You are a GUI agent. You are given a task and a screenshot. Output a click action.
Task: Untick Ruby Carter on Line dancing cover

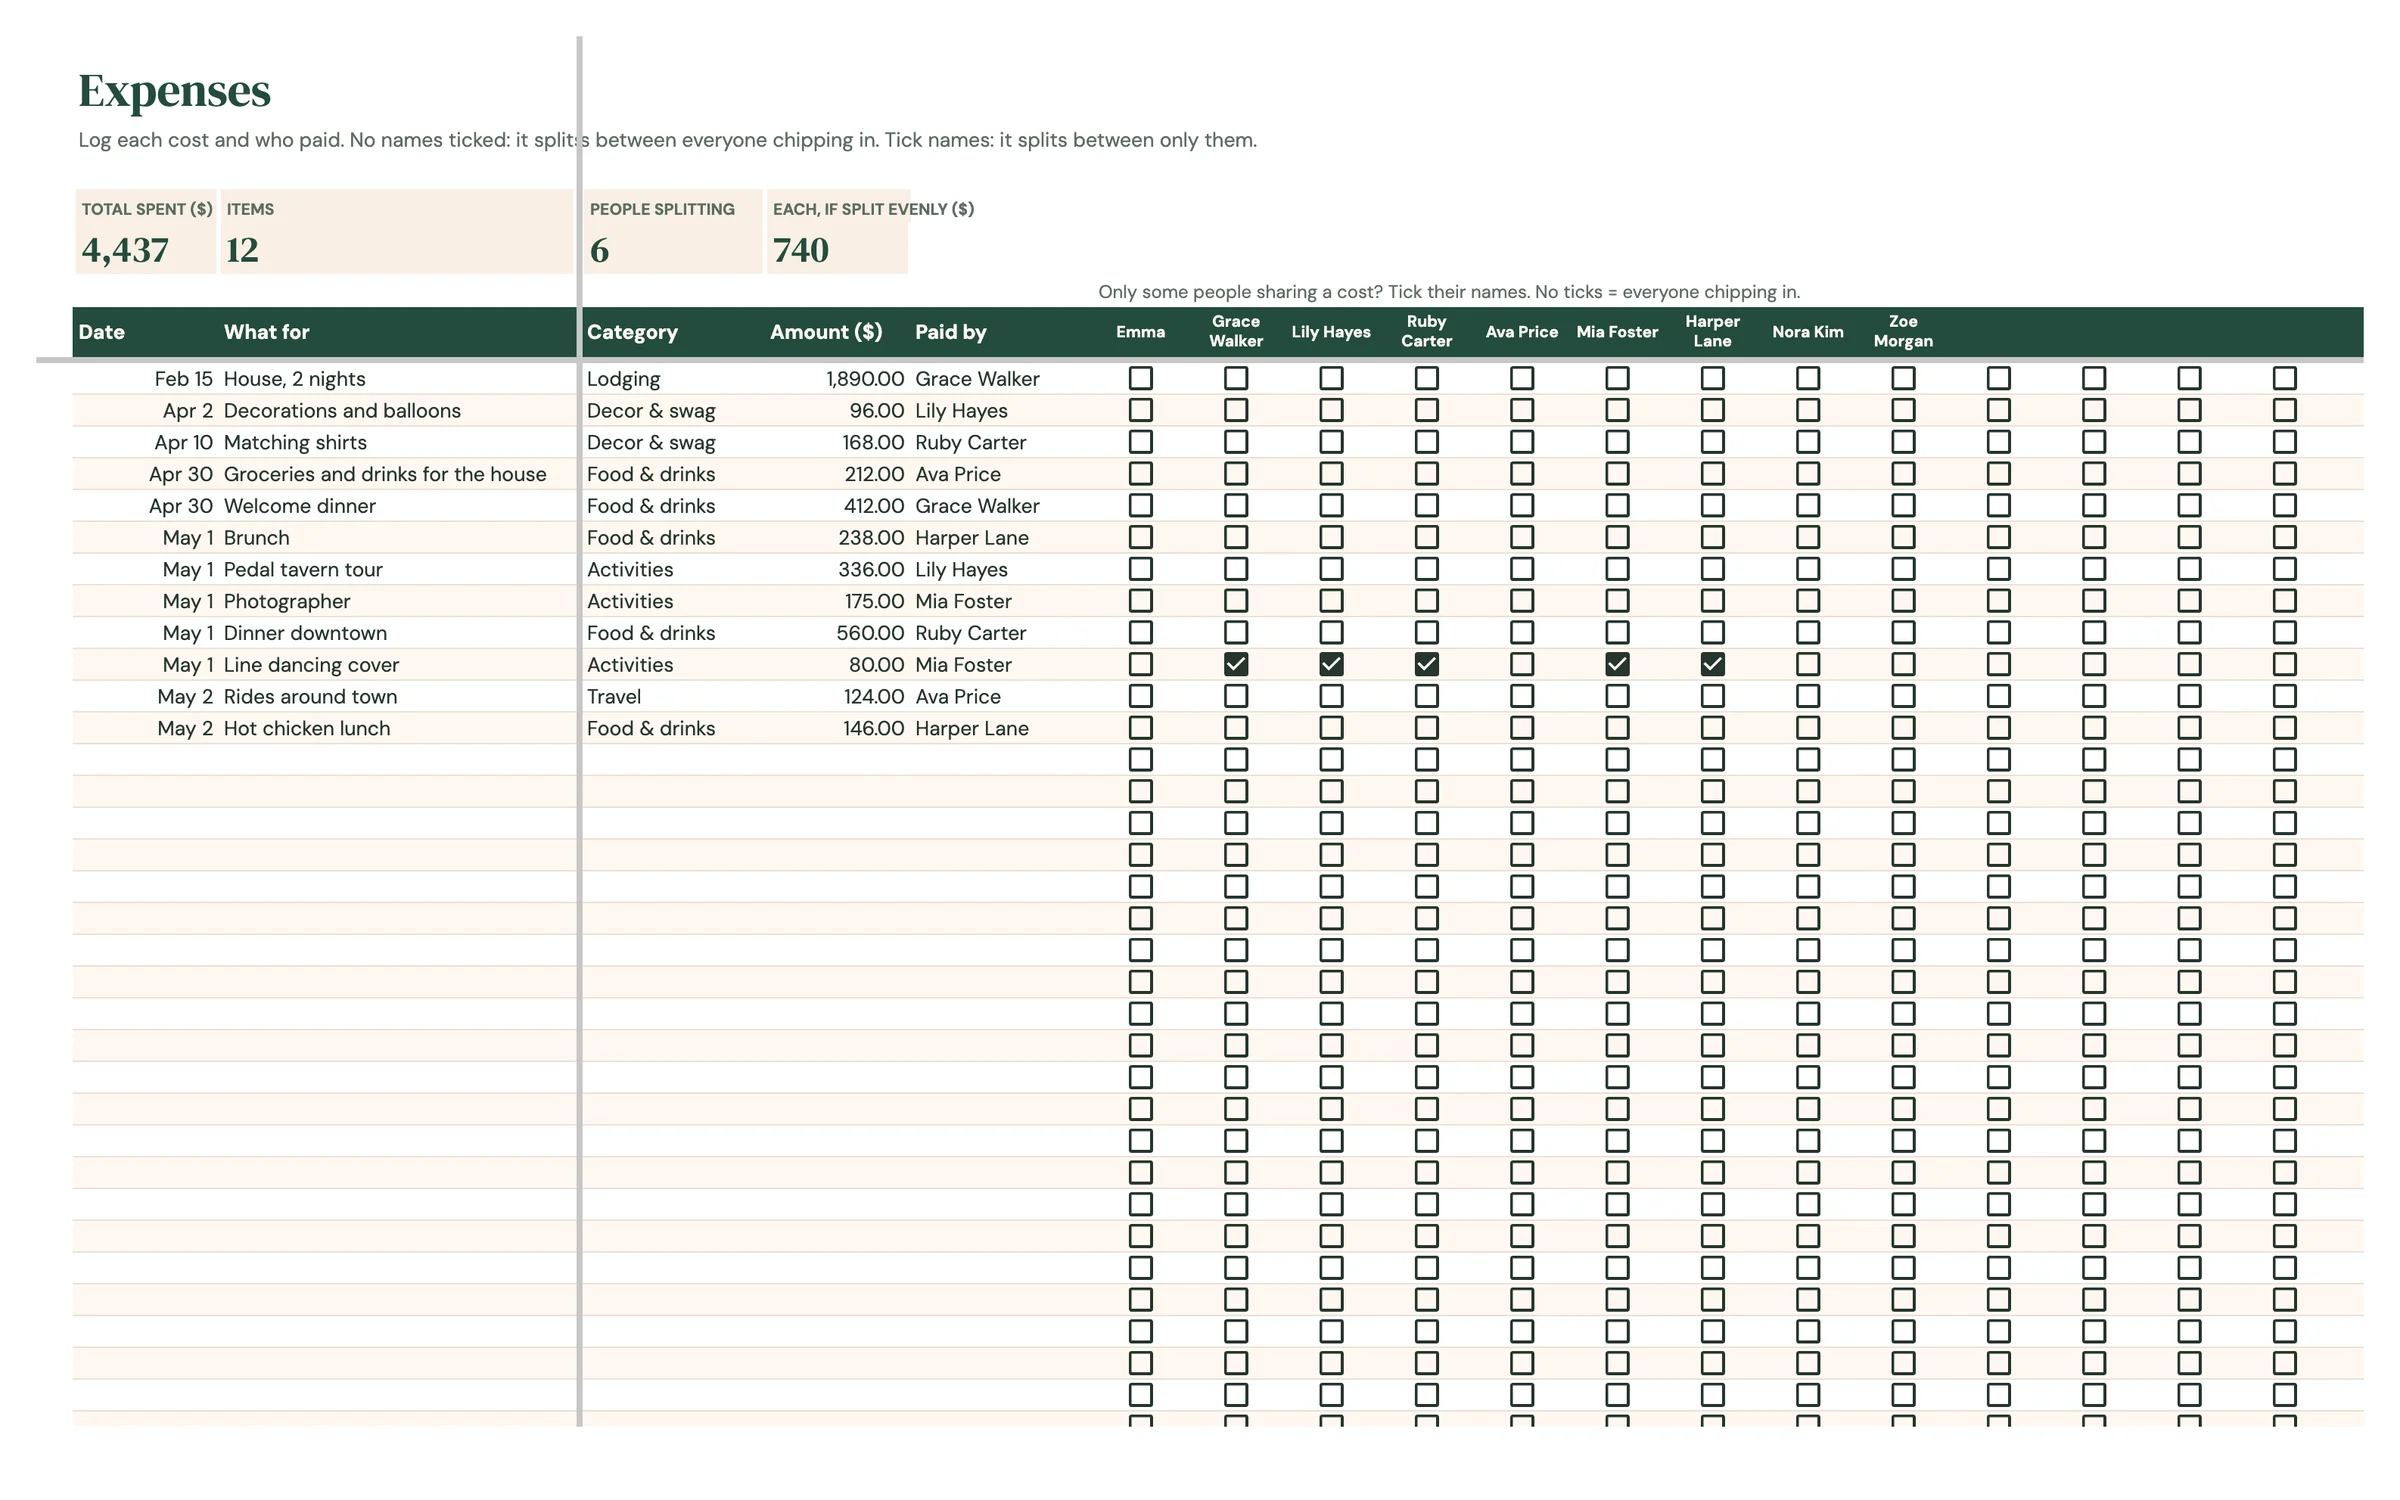[x=1427, y=664]
